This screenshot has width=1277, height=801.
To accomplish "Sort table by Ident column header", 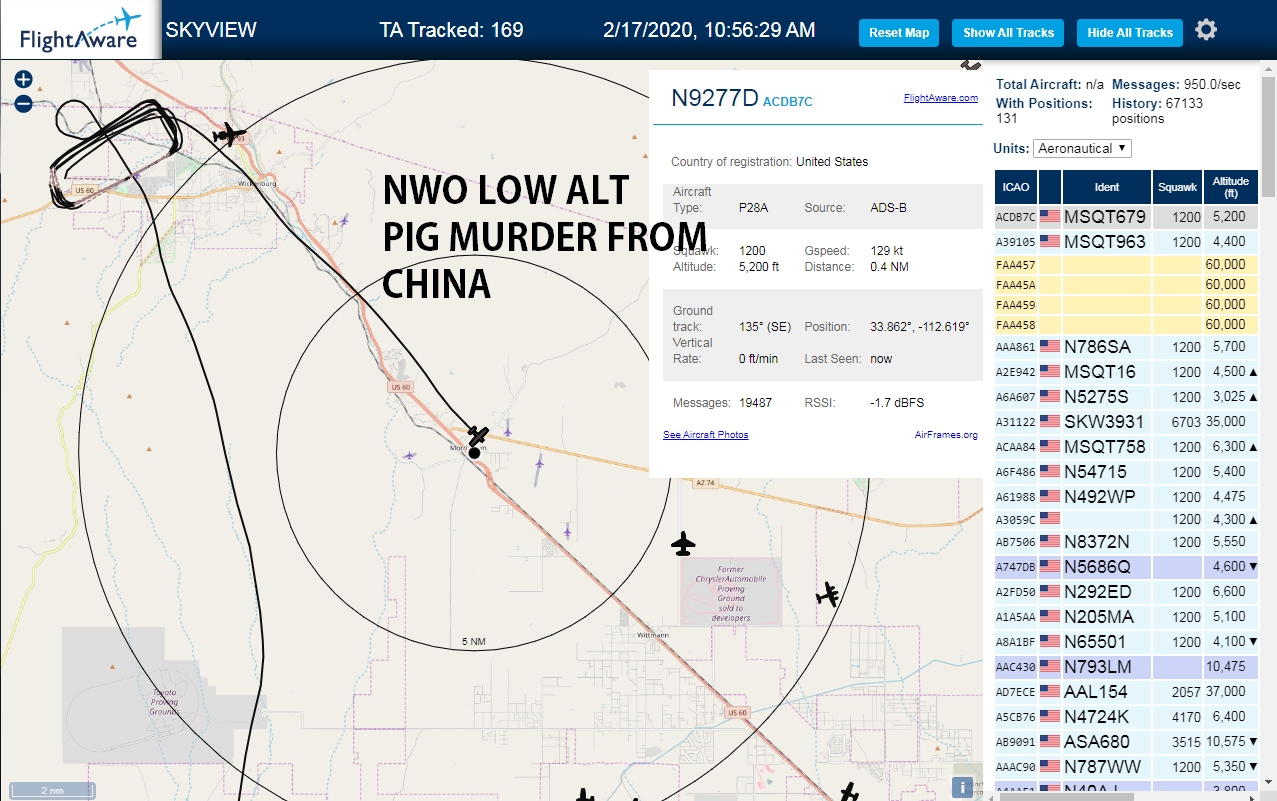I will coord(1107,187).
